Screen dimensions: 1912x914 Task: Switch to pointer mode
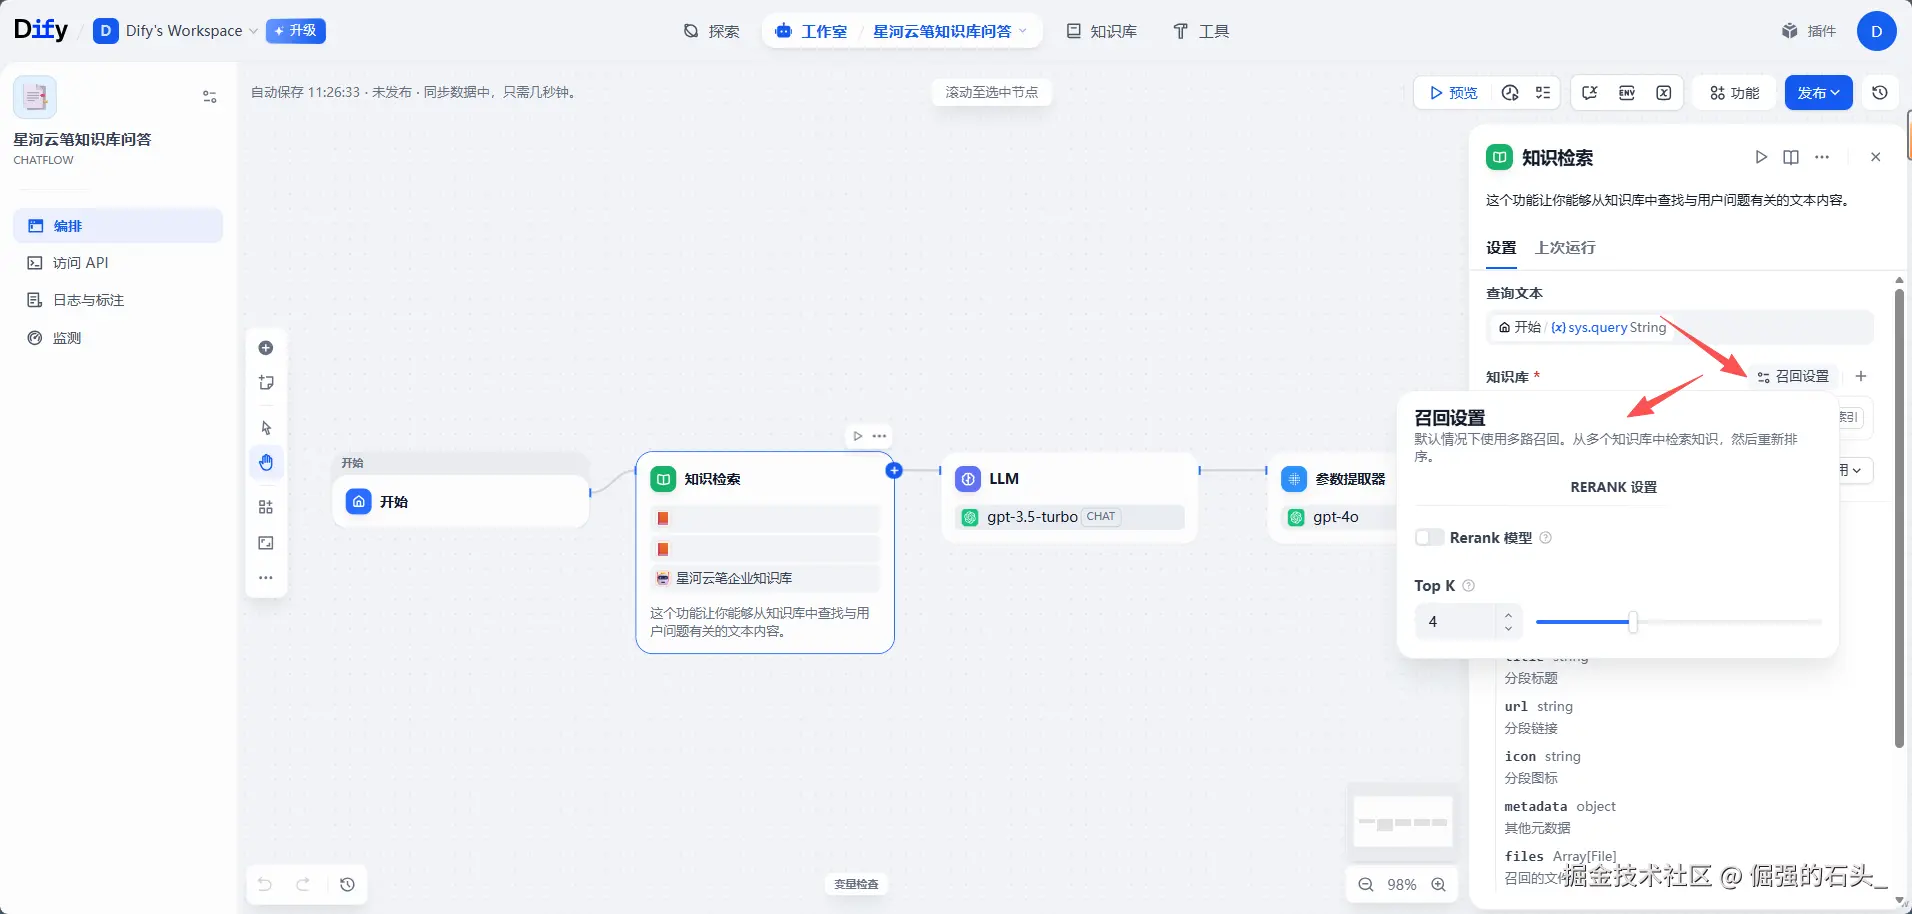point(266,428)
